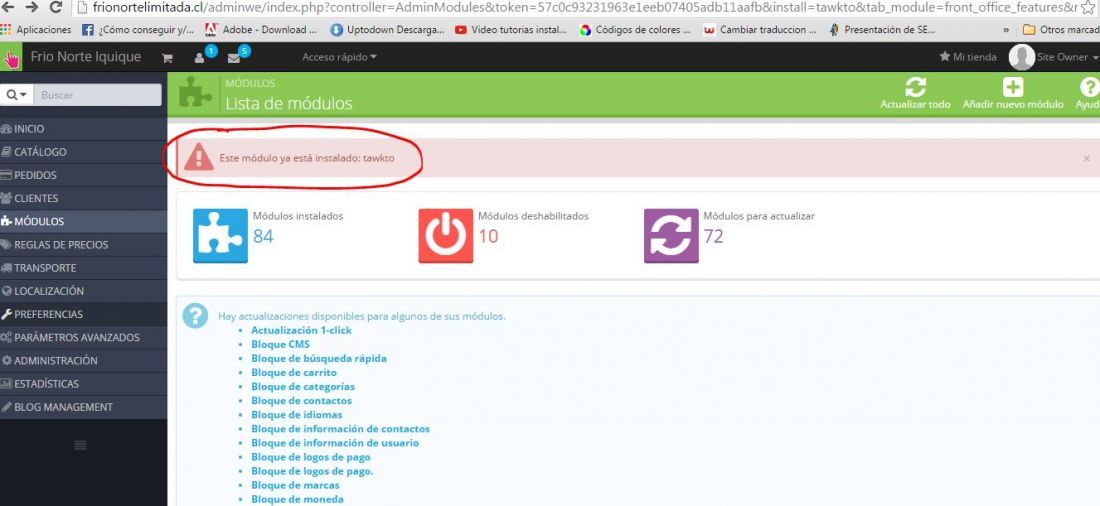Open the Códigos de colores bookmark

click(x=635, y=30)
